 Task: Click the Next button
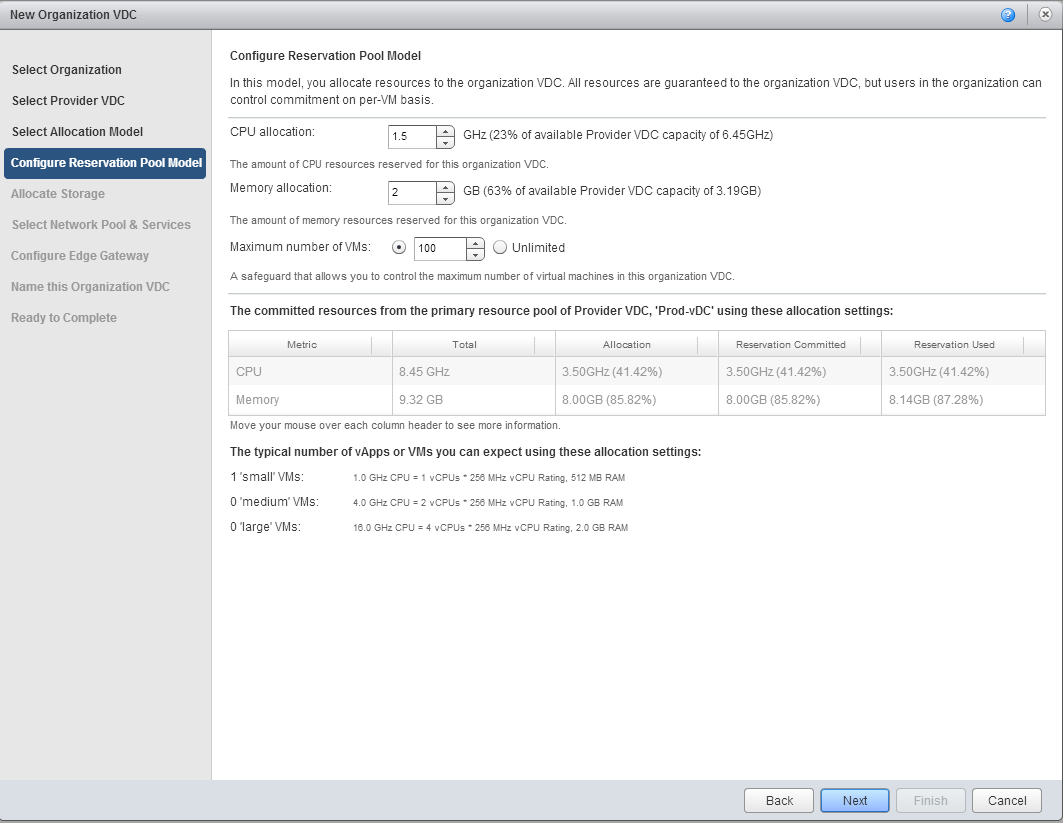point(854,800)
